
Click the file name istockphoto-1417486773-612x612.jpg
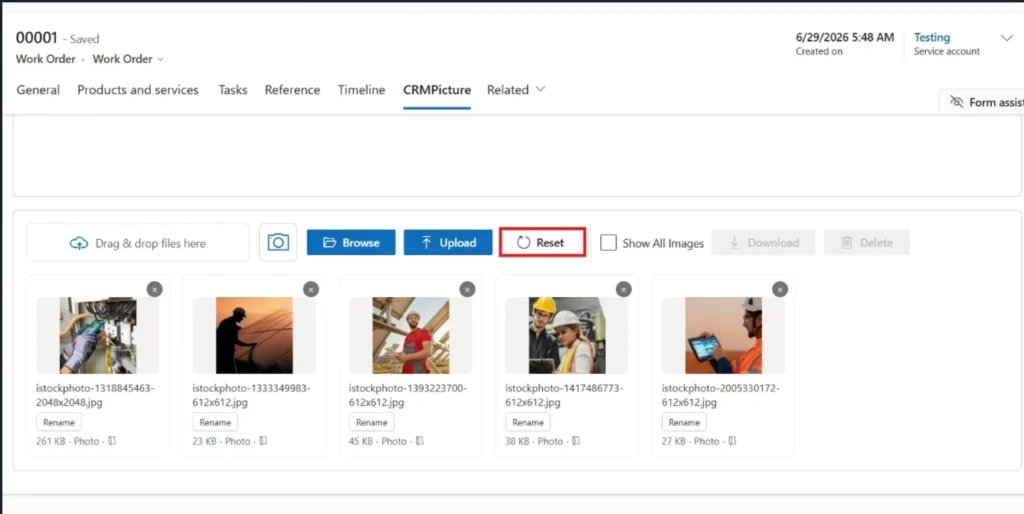coord(564,395)
